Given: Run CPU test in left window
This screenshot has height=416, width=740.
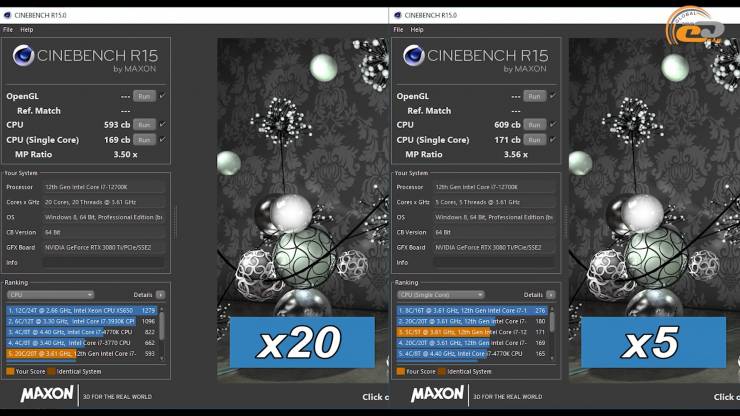Looking at the screenshot, I should (x=144, y=125).
